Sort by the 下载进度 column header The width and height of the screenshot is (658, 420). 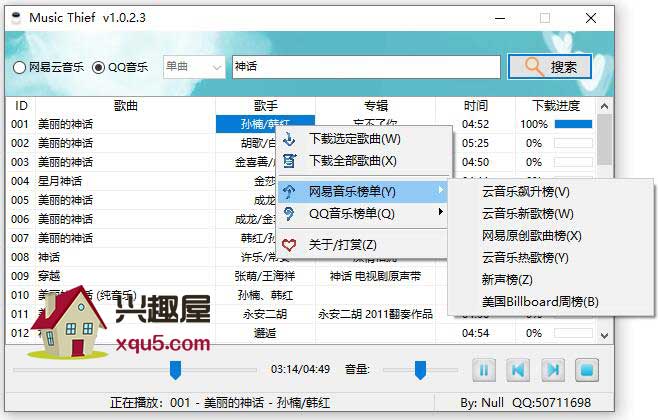(x=556, y=106)
